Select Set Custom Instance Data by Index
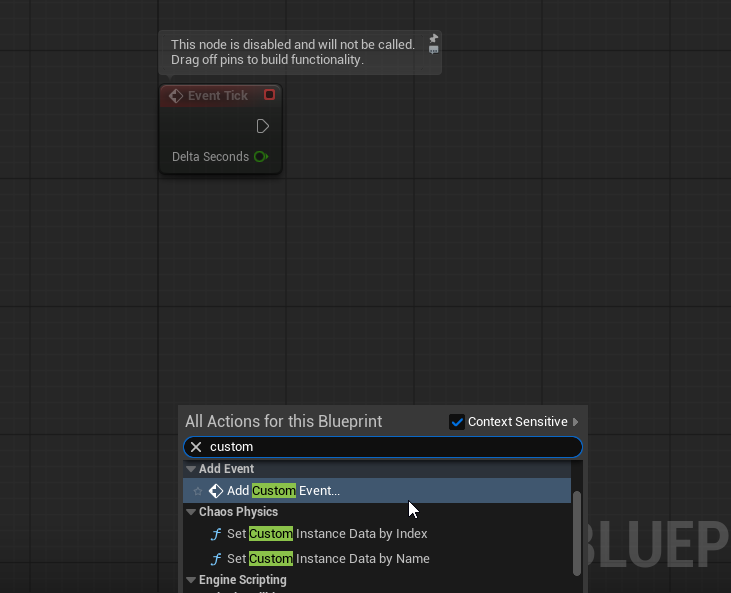731x593 pixels. pyautogui.click(x=377, y=533)
